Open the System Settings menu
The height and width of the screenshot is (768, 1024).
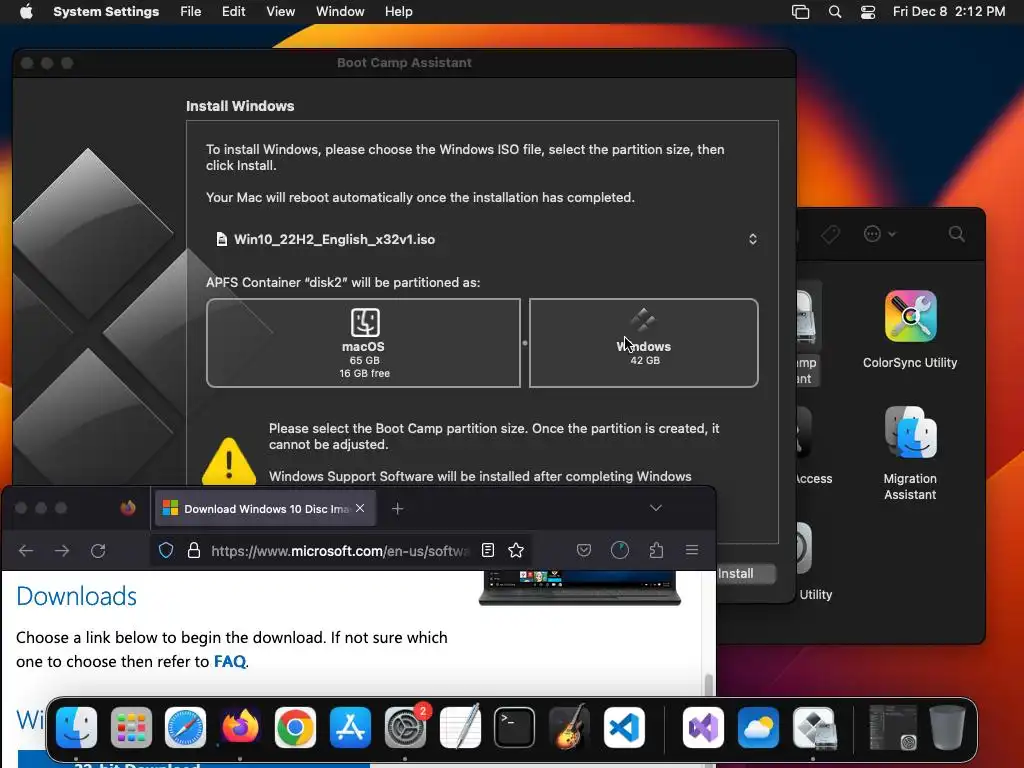click(106, 12)
